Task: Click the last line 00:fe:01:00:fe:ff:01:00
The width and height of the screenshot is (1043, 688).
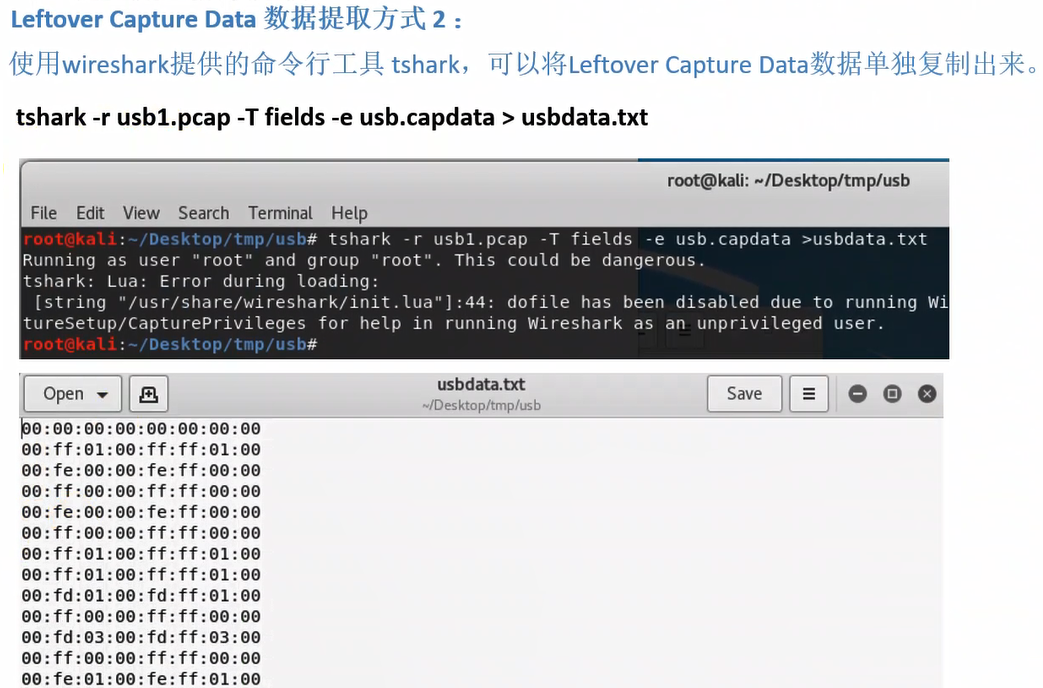Action: pos(141,679)
